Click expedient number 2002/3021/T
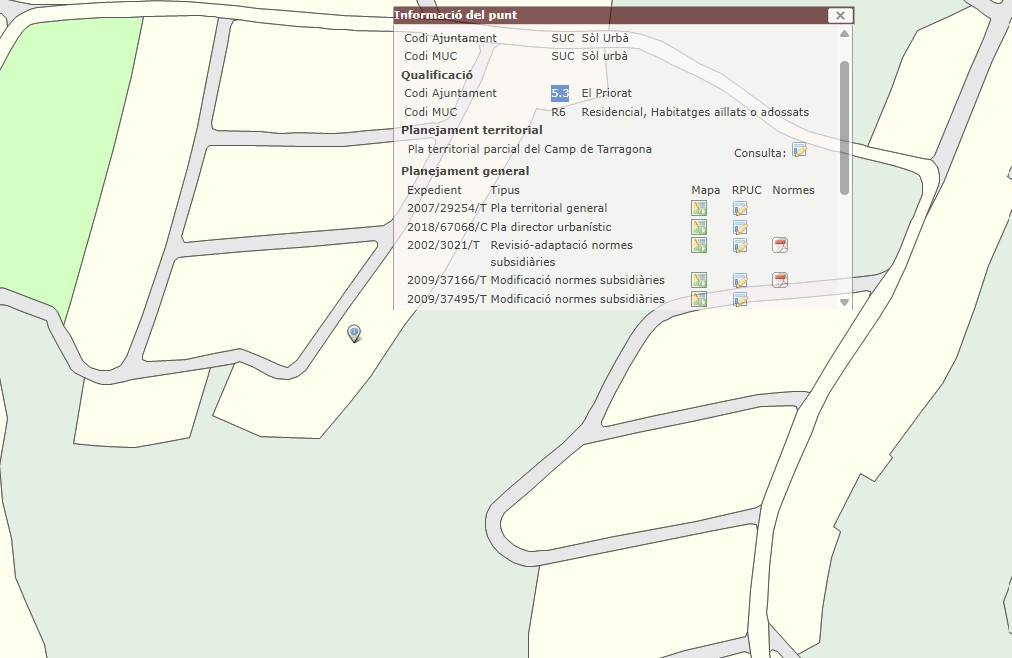1012x658 pixels. point(443,245)
